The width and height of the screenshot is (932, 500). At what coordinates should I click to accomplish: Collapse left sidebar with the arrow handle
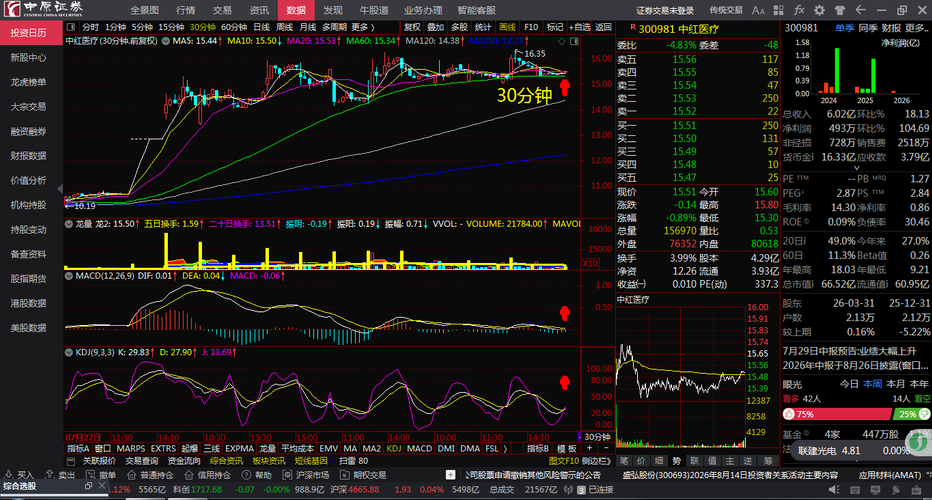click(x=60, y=189)
